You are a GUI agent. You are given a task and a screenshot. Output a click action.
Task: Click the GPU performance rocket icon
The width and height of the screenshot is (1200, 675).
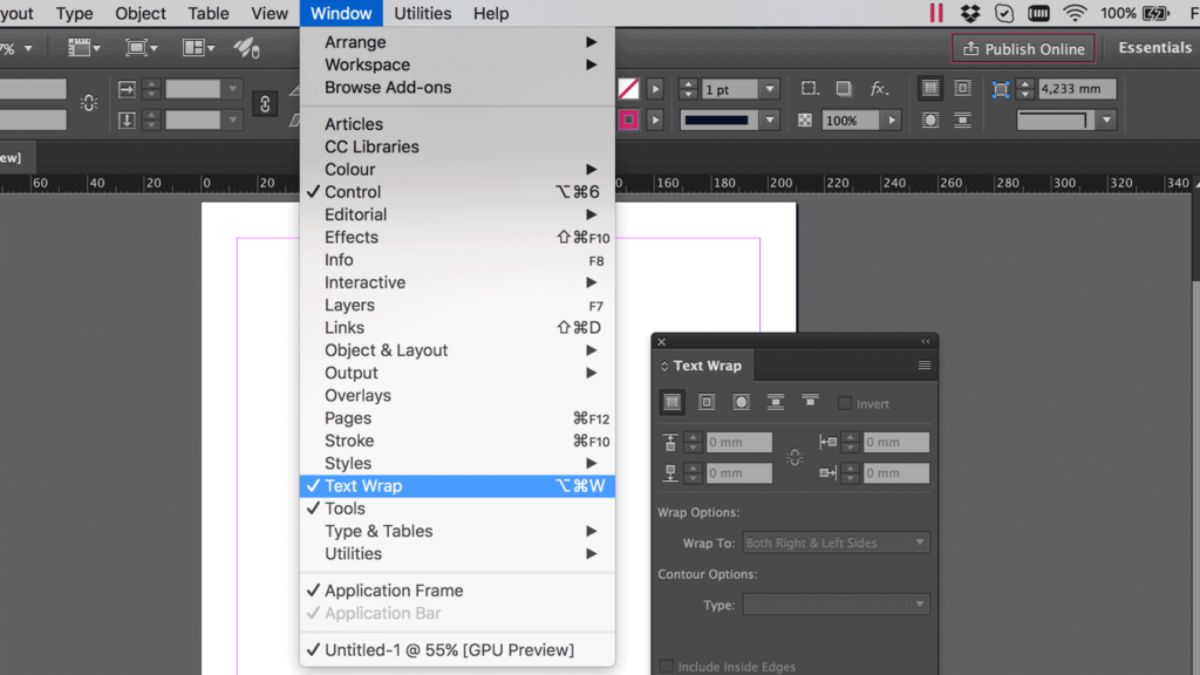coord(246,48)
